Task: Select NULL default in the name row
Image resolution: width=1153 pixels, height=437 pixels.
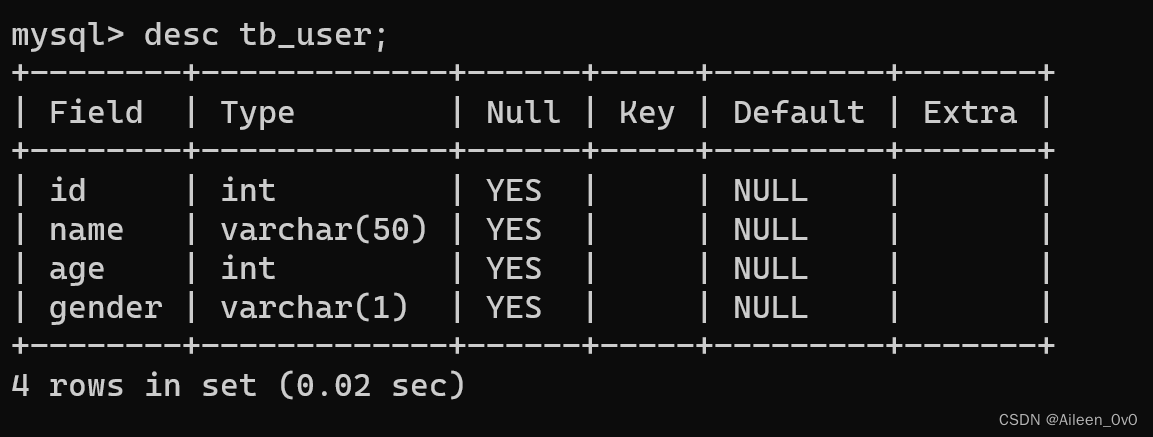Action: pos(770,229)
